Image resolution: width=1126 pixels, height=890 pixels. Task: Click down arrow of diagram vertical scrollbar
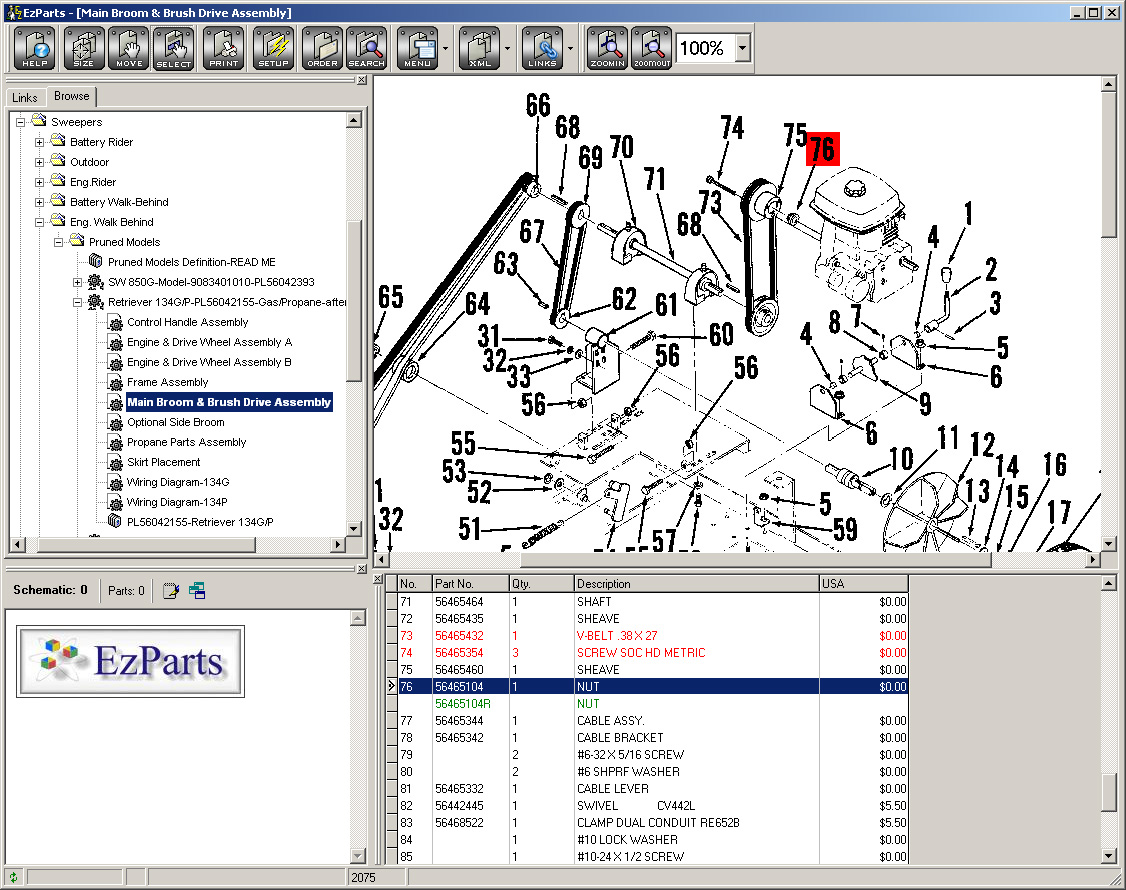pyautogui.click(x=1108, y=544)
